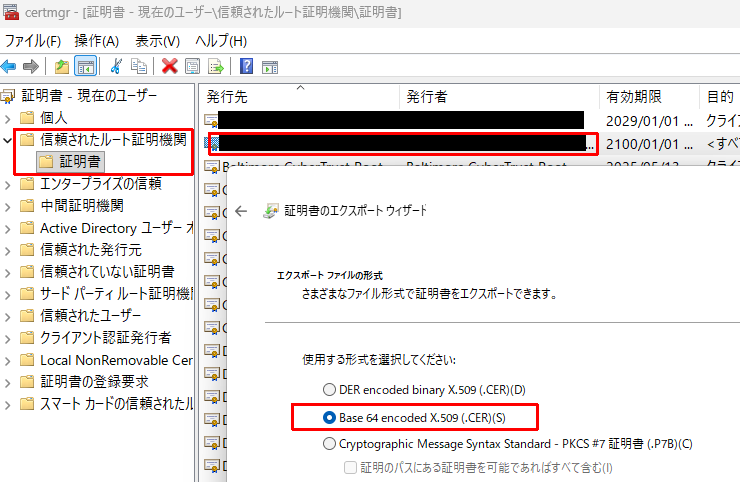Expand the 個人 folder node
Viewport: 740px width, 482px height.
tap(9, 118)
